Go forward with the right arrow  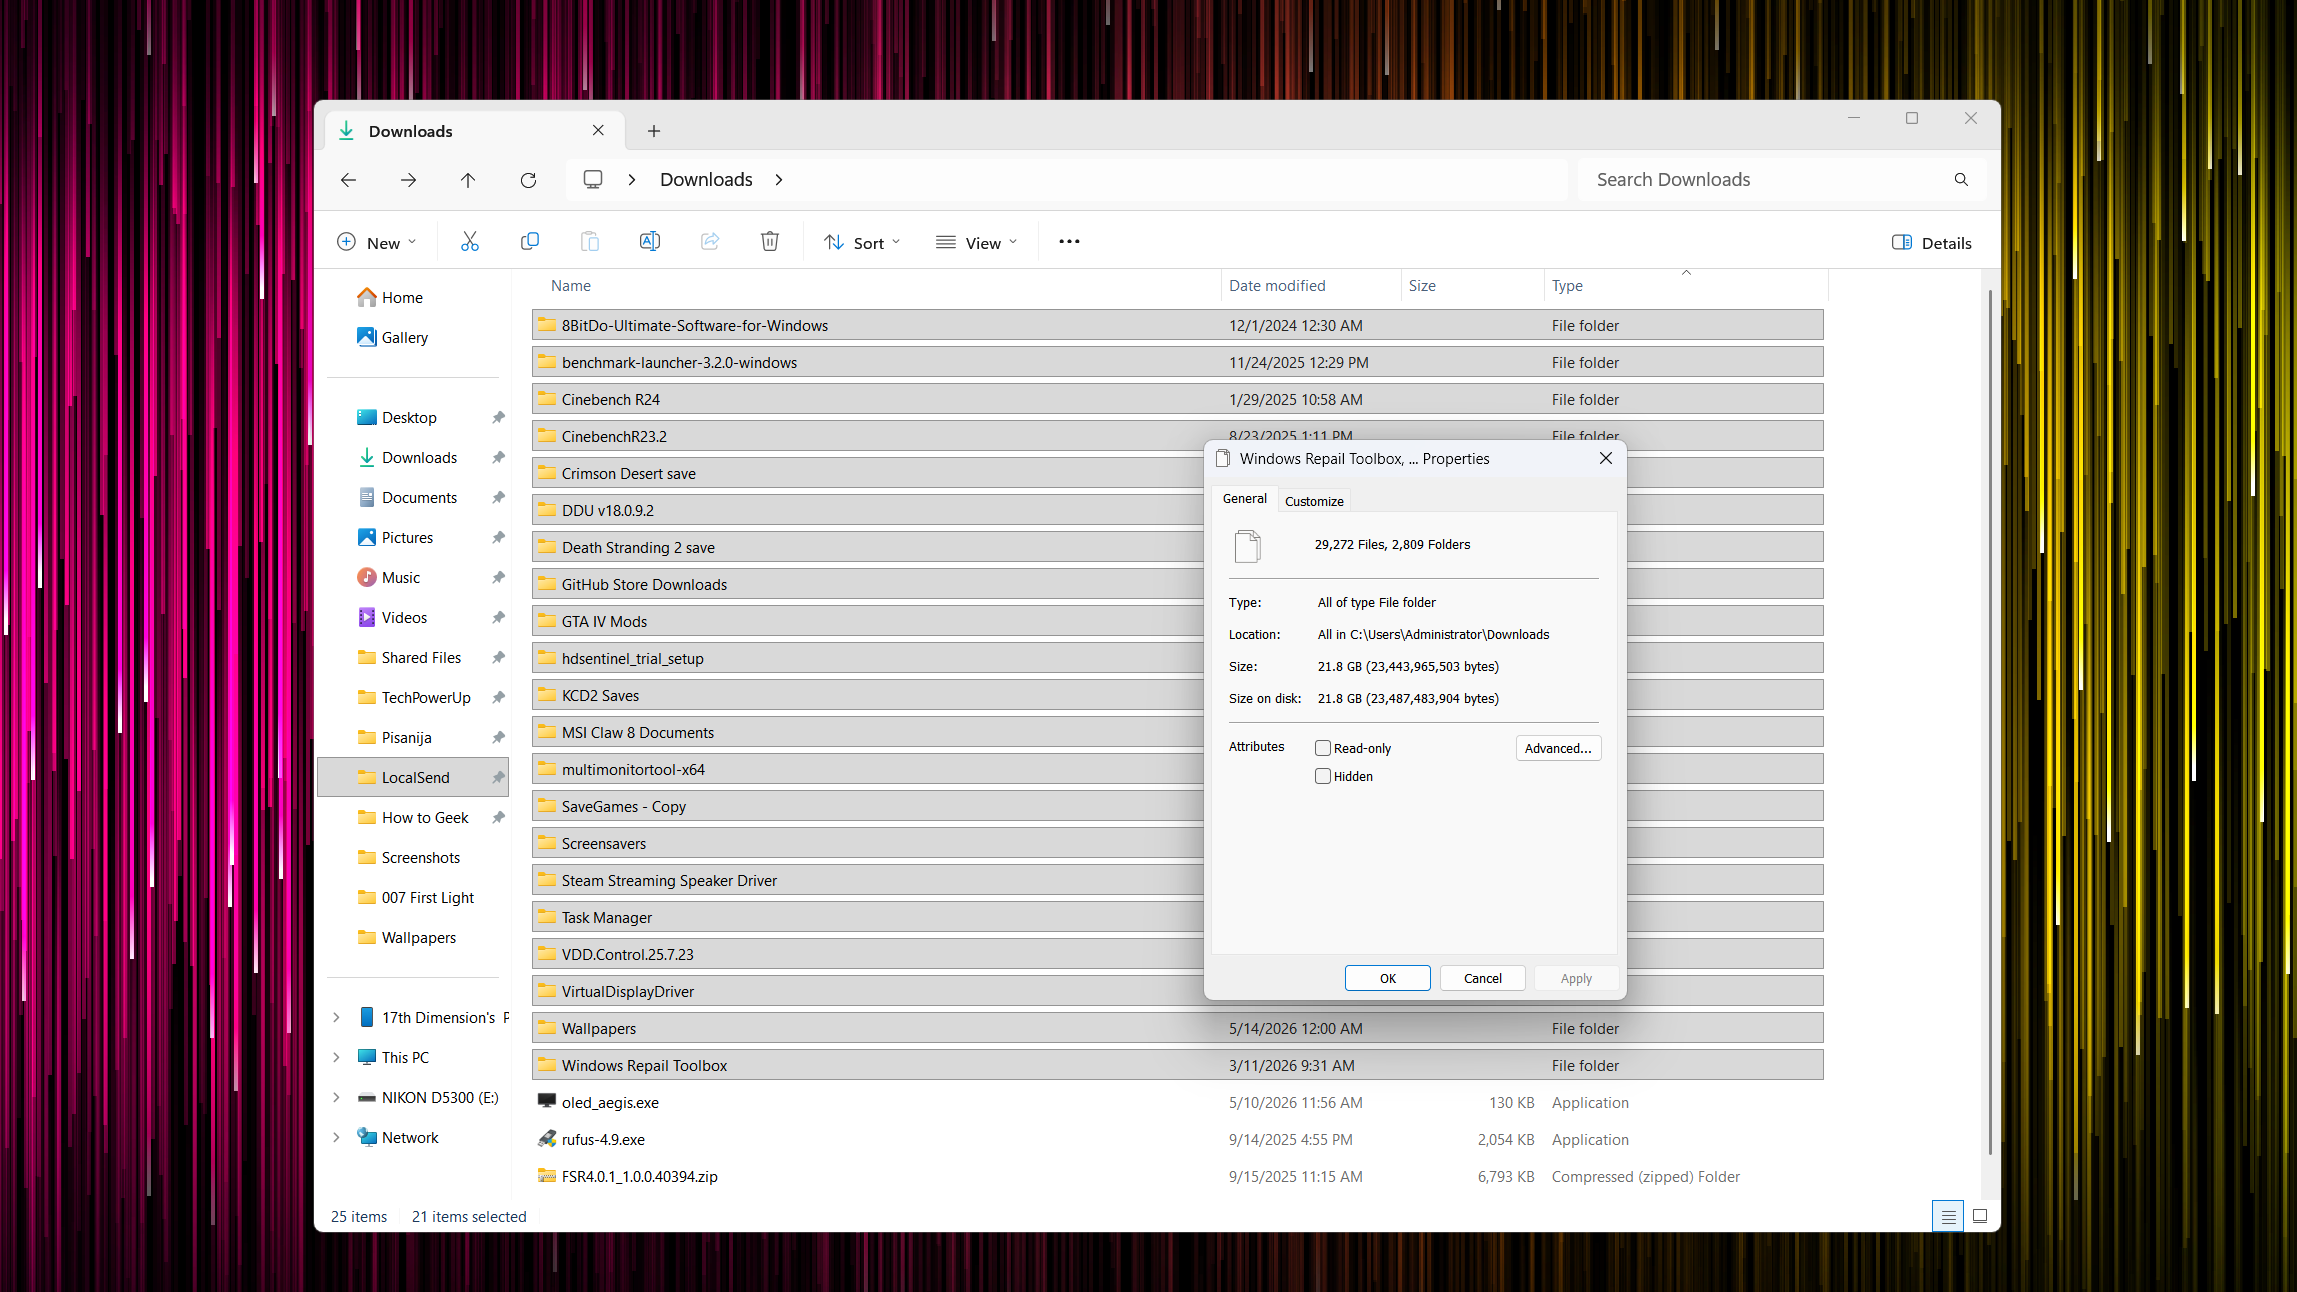(409, 180)
